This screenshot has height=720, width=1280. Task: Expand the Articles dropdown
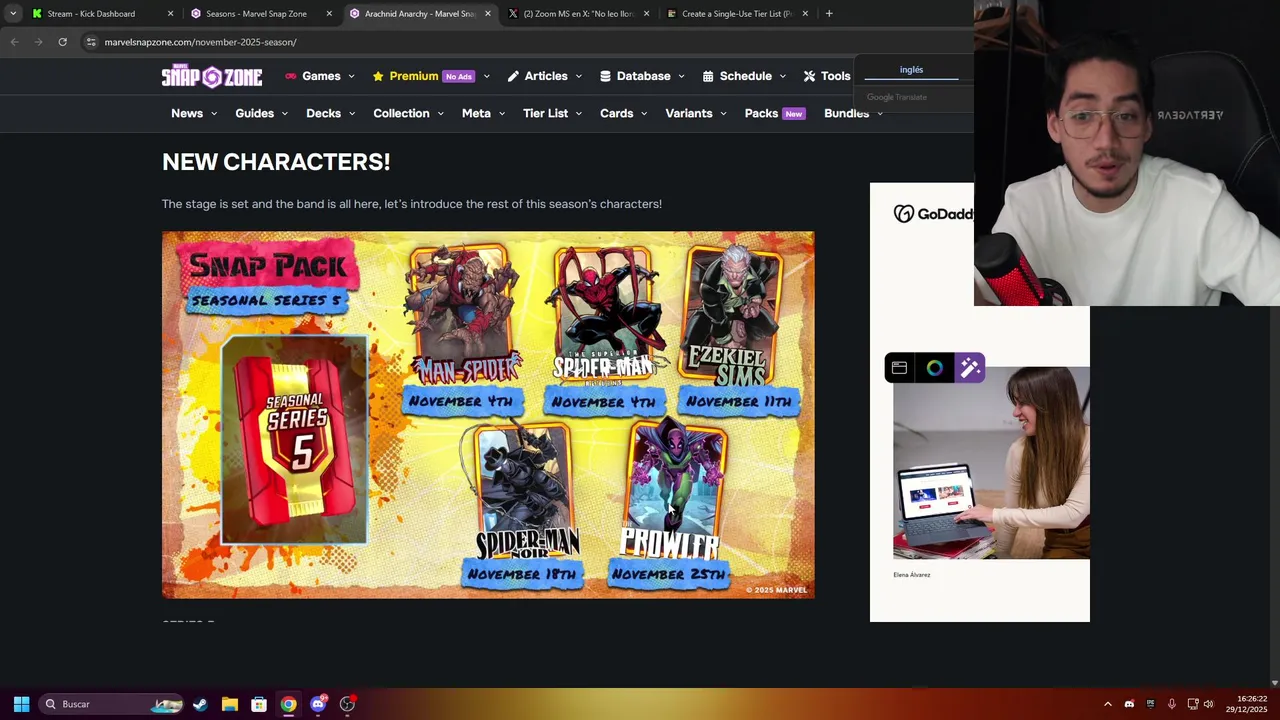tap(578, 76)
